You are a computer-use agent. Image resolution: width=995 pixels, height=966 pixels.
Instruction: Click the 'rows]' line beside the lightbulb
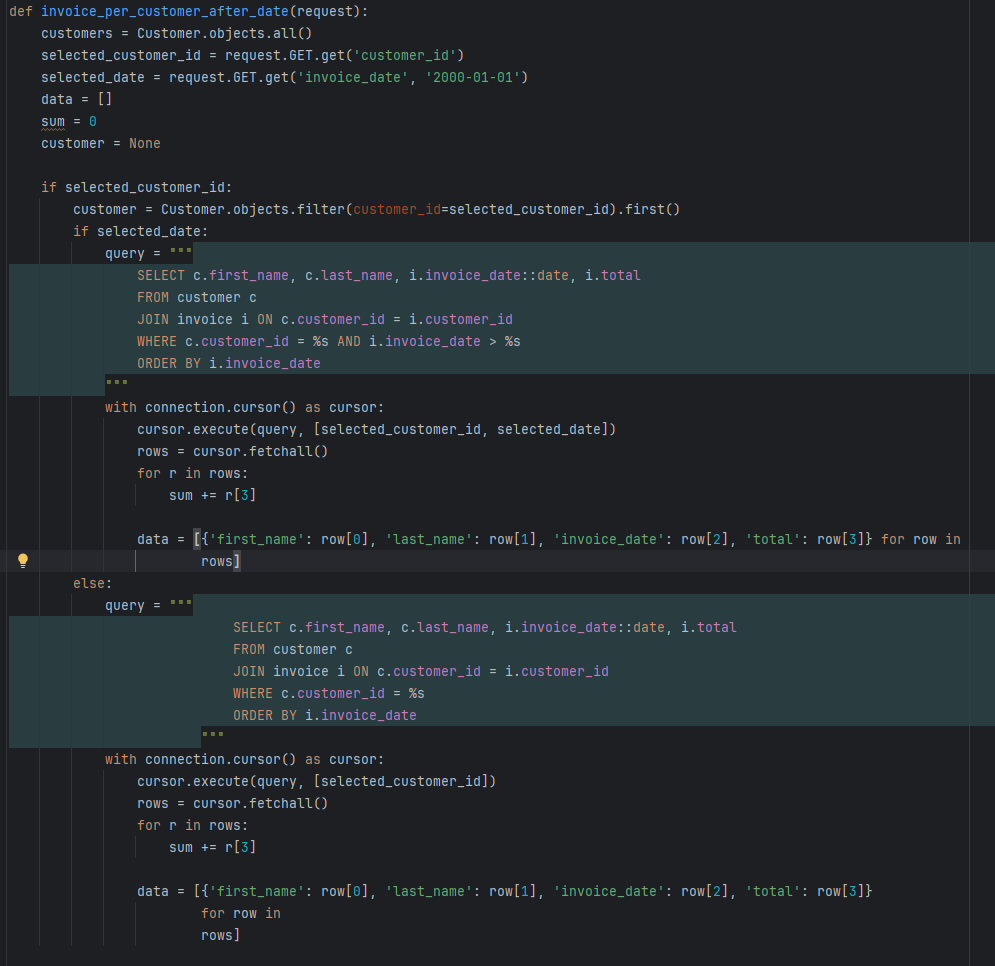pos(220,561)
